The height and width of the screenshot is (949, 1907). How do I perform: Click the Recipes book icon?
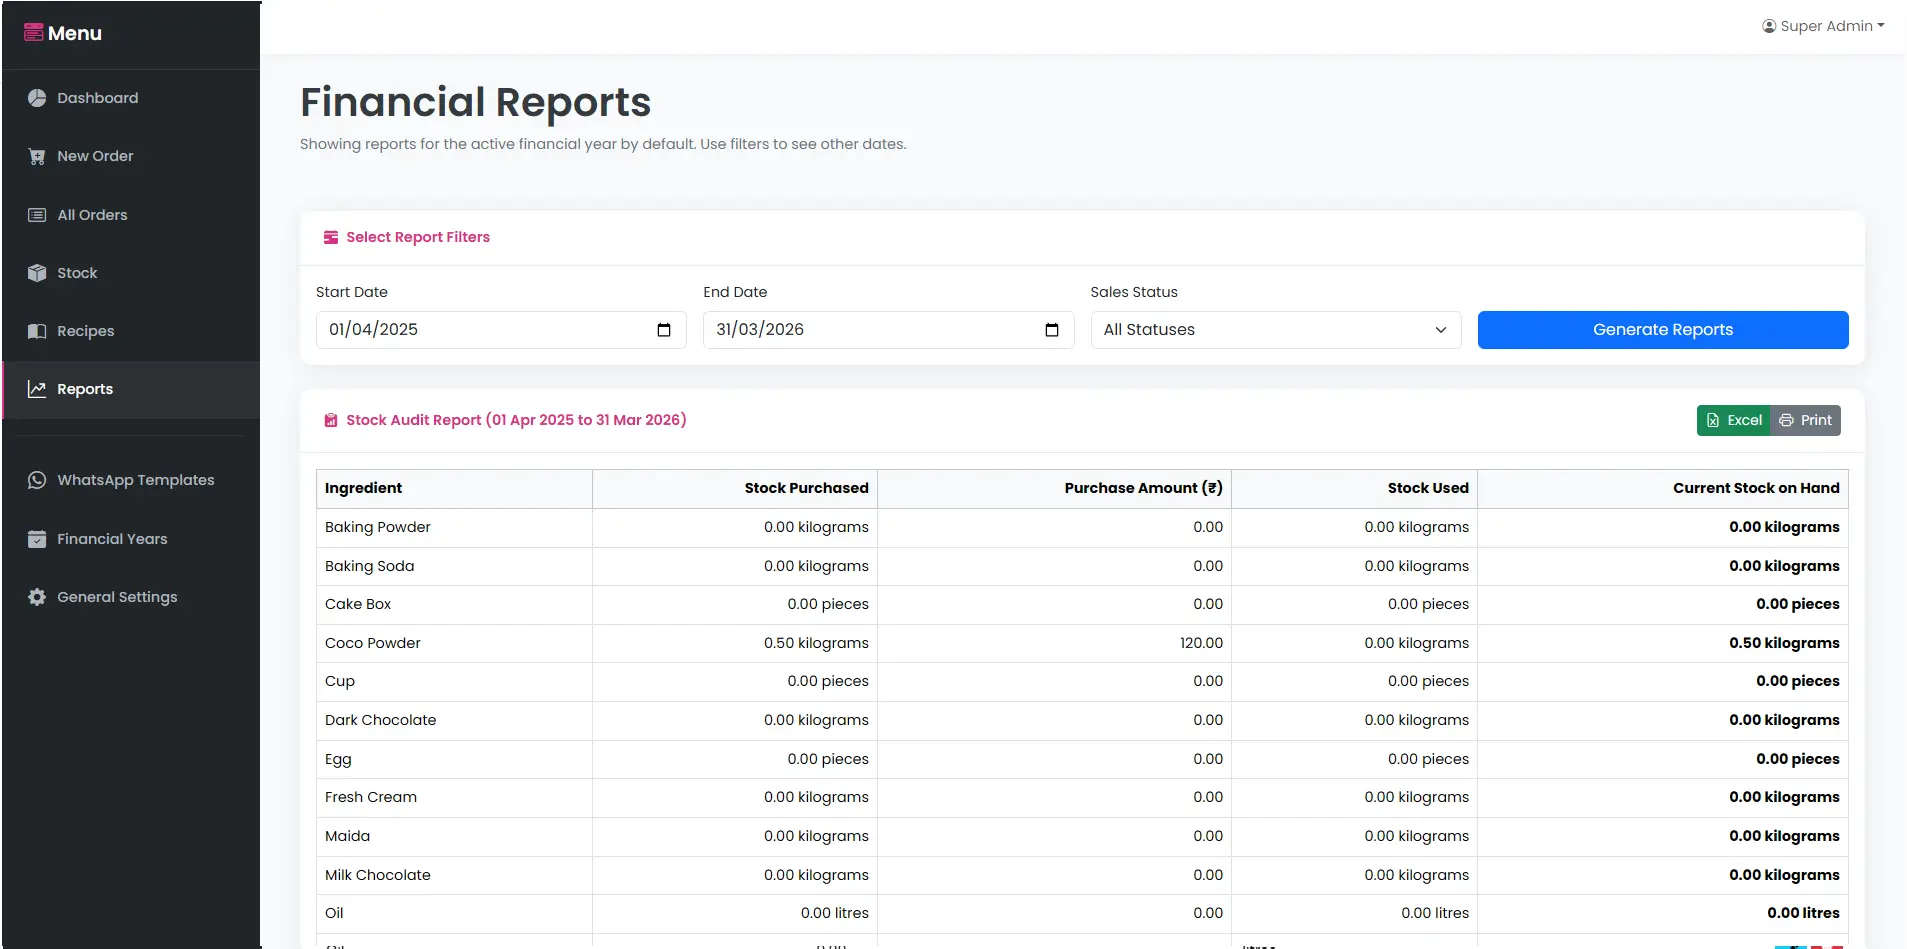37,331
